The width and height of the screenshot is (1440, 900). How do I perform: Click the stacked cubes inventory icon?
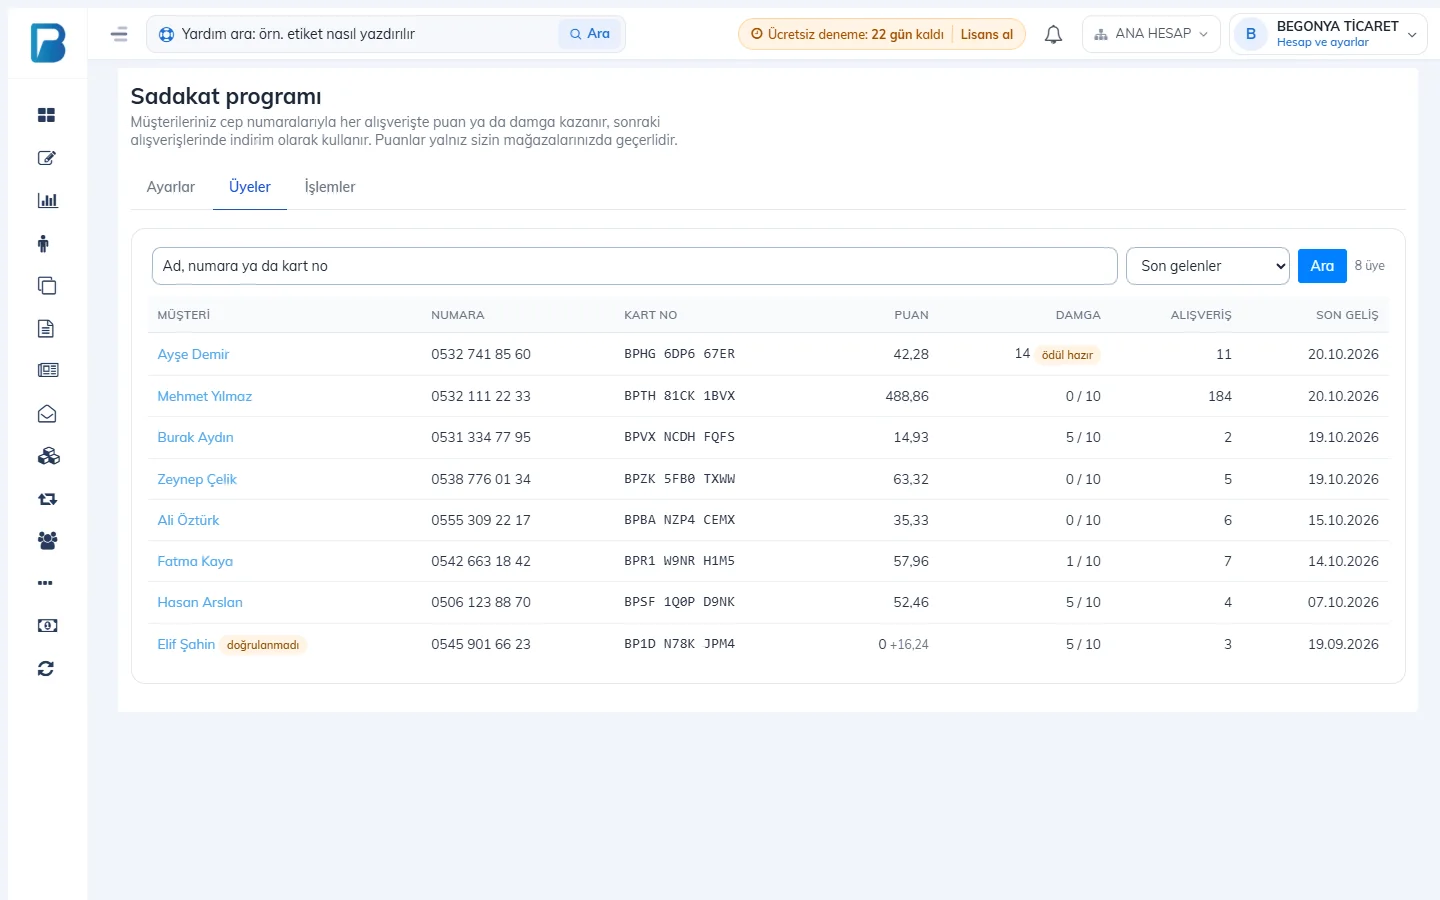(48, 456)
